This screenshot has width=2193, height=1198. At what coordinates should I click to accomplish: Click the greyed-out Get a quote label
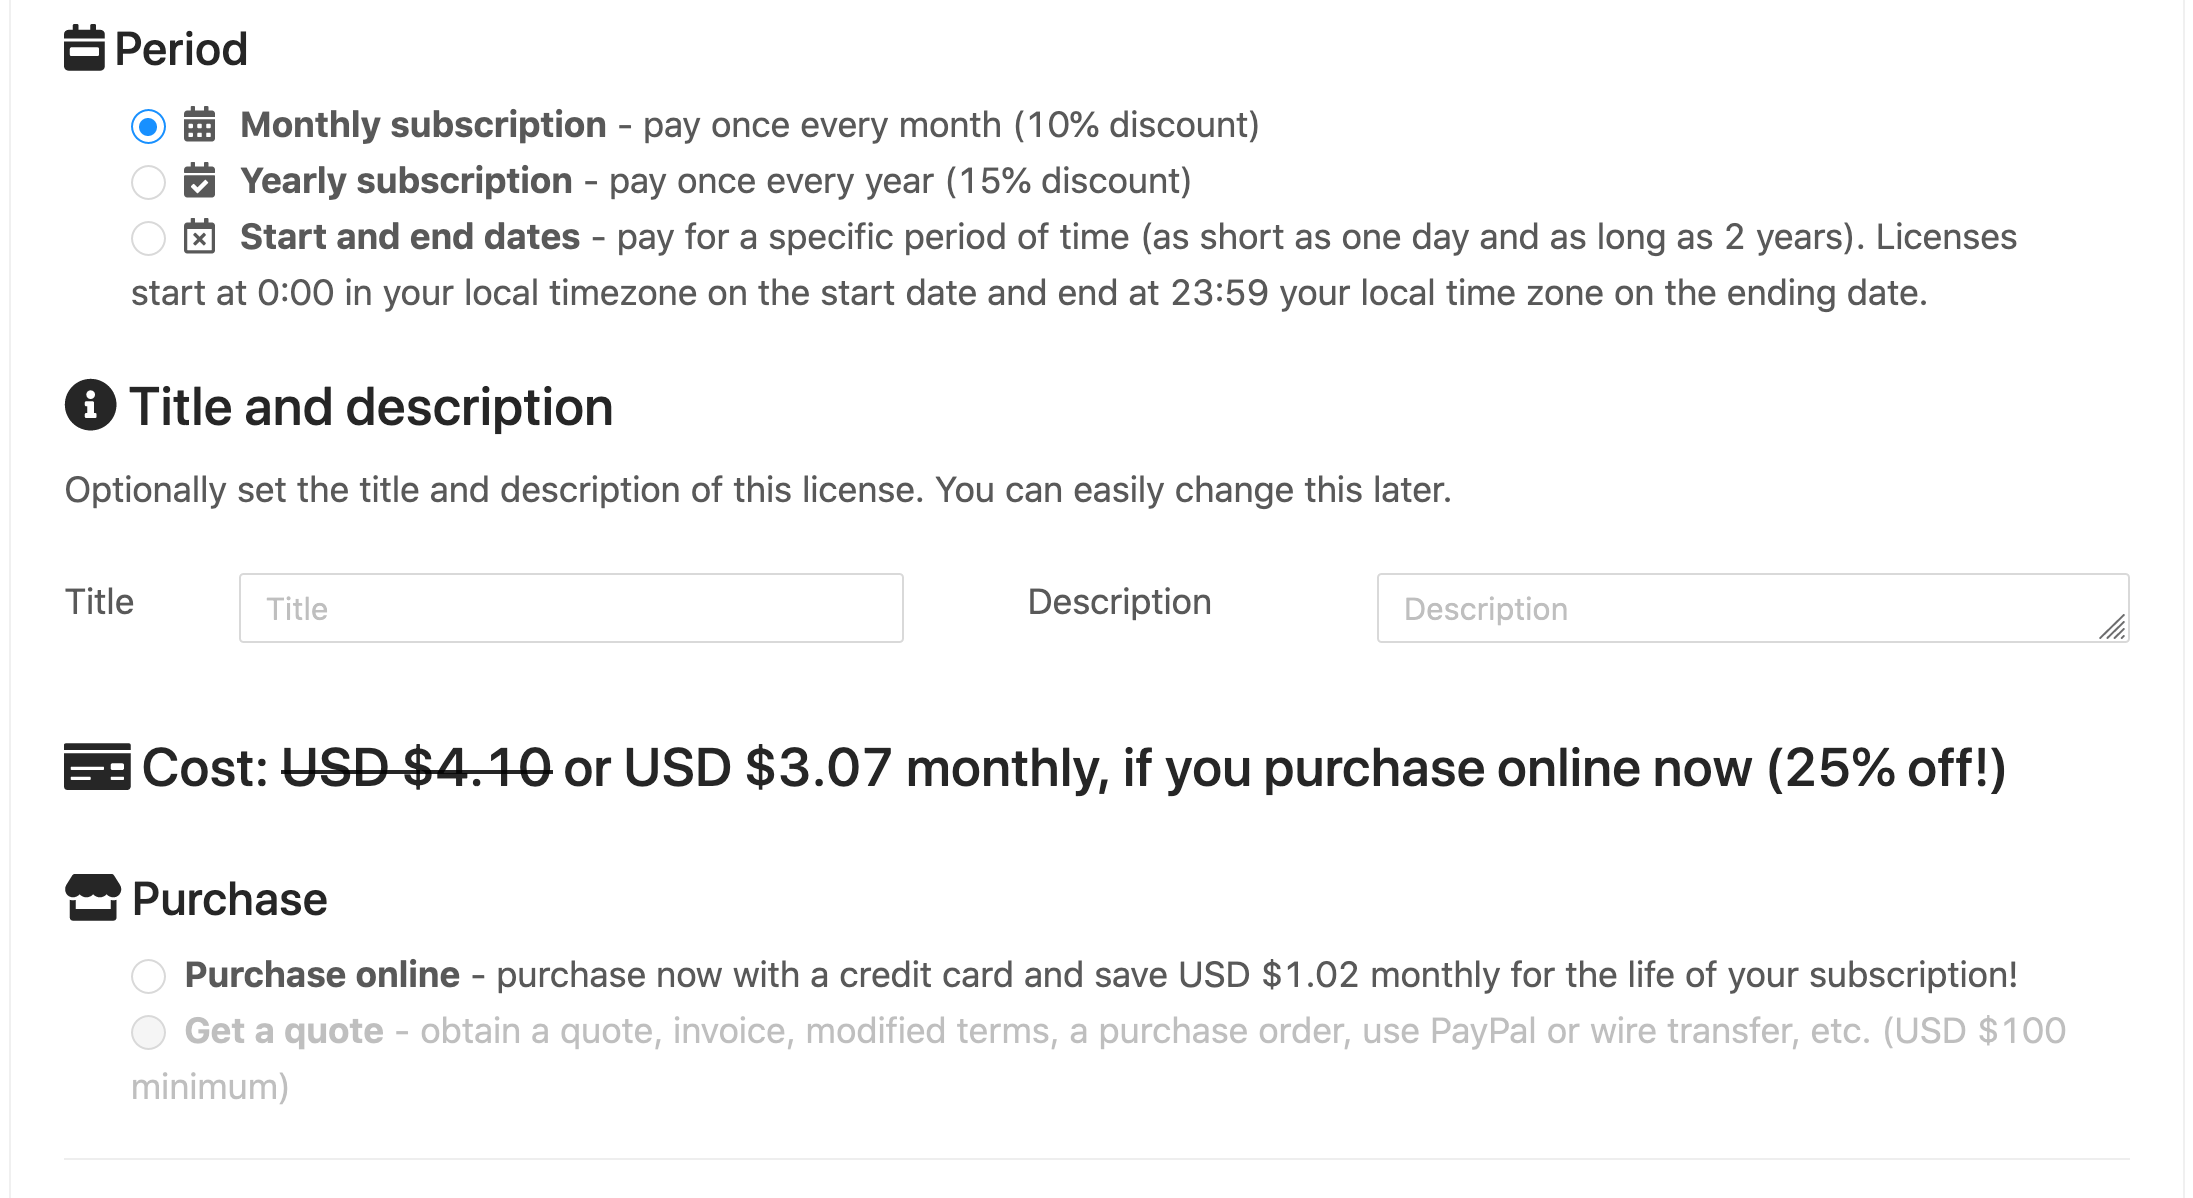click(284, 1031)
